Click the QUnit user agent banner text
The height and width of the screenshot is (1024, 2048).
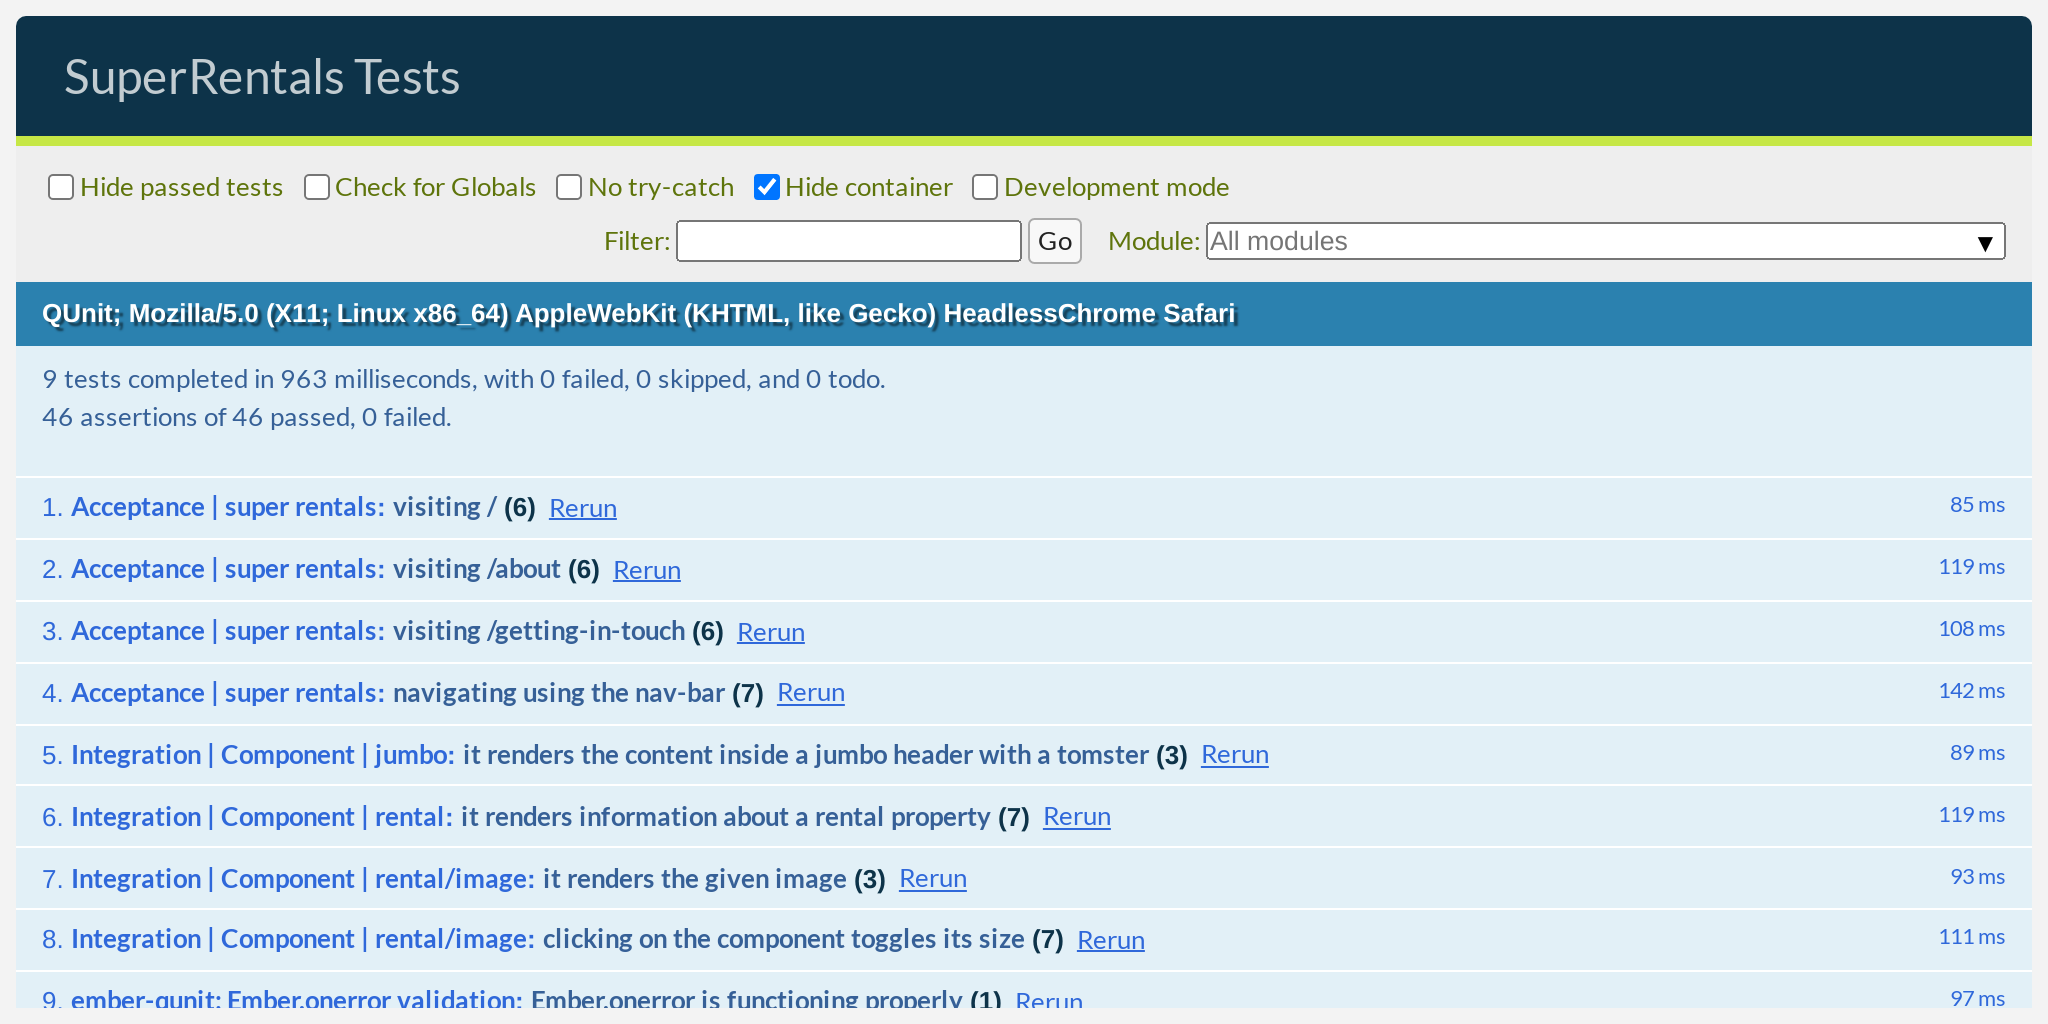tap(638, 314)
